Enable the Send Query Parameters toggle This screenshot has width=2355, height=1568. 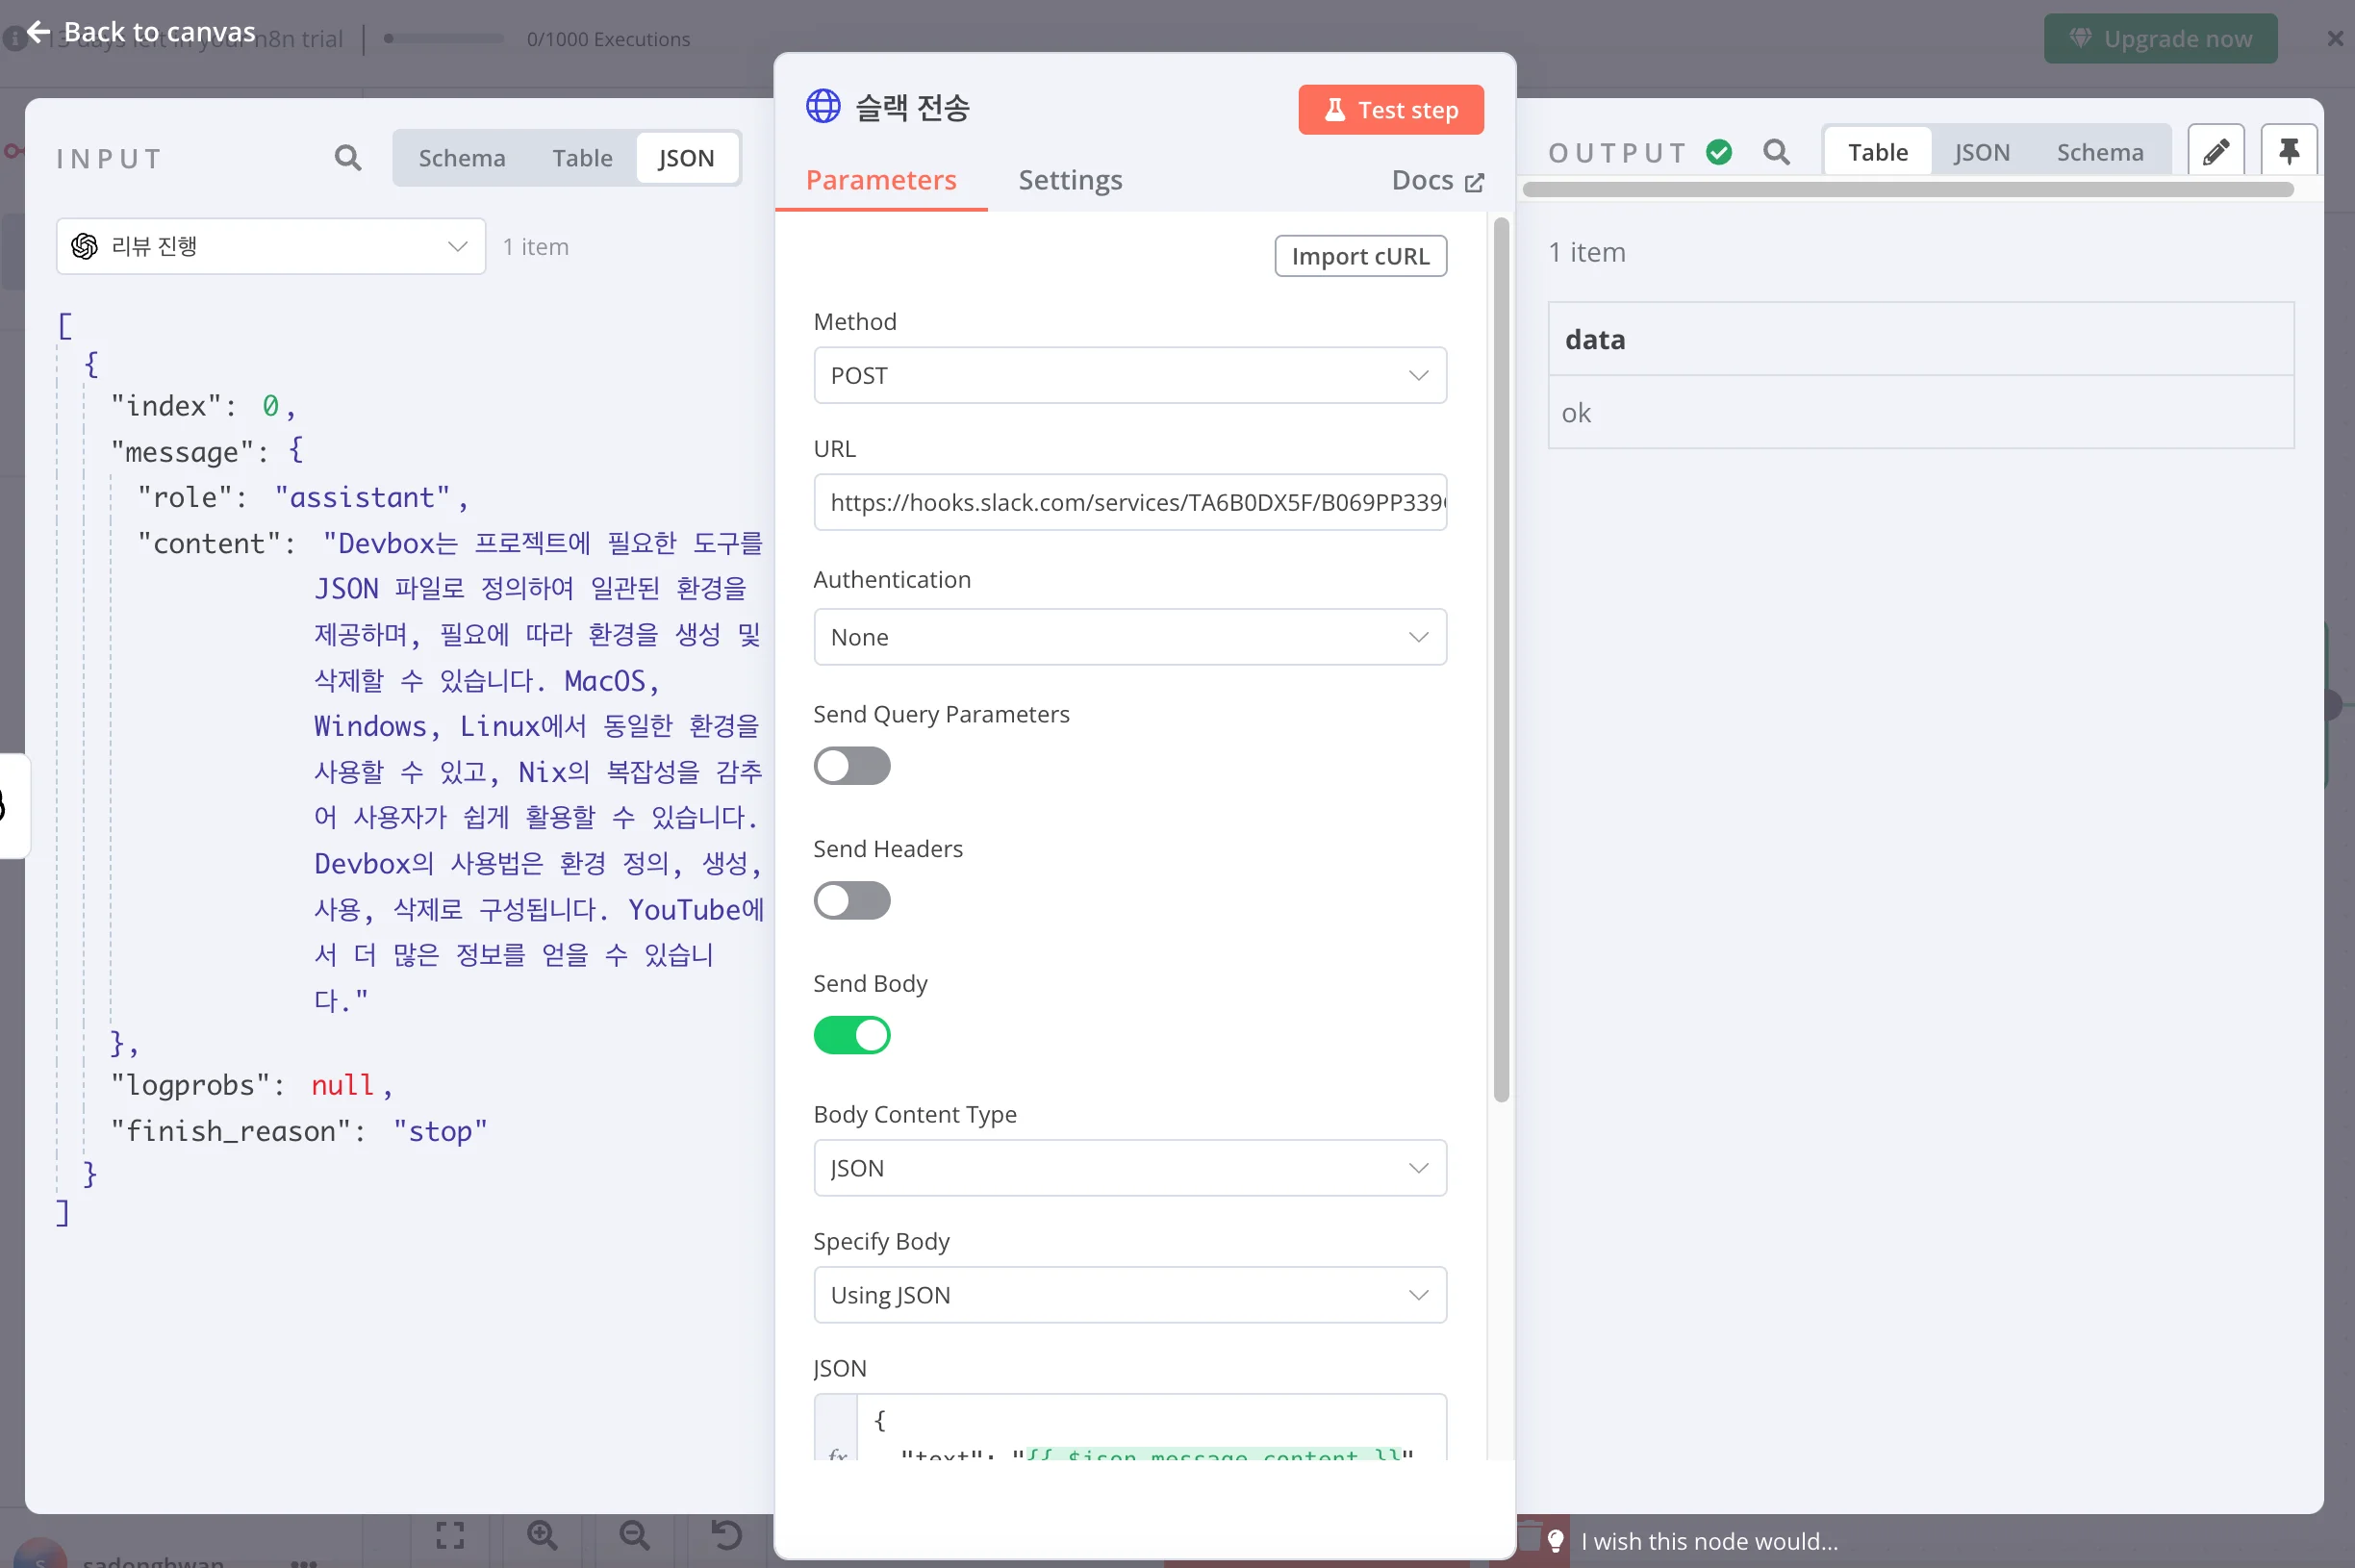click(851, 766)
